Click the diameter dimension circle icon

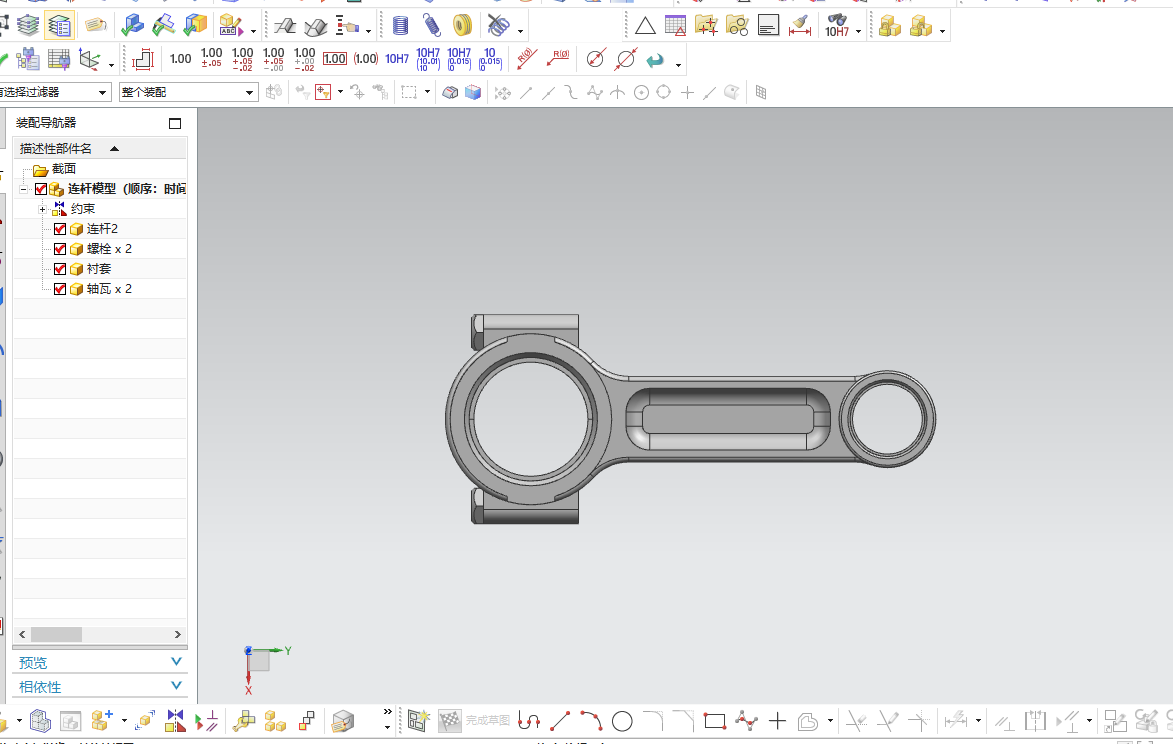click(x=595, y=59)
